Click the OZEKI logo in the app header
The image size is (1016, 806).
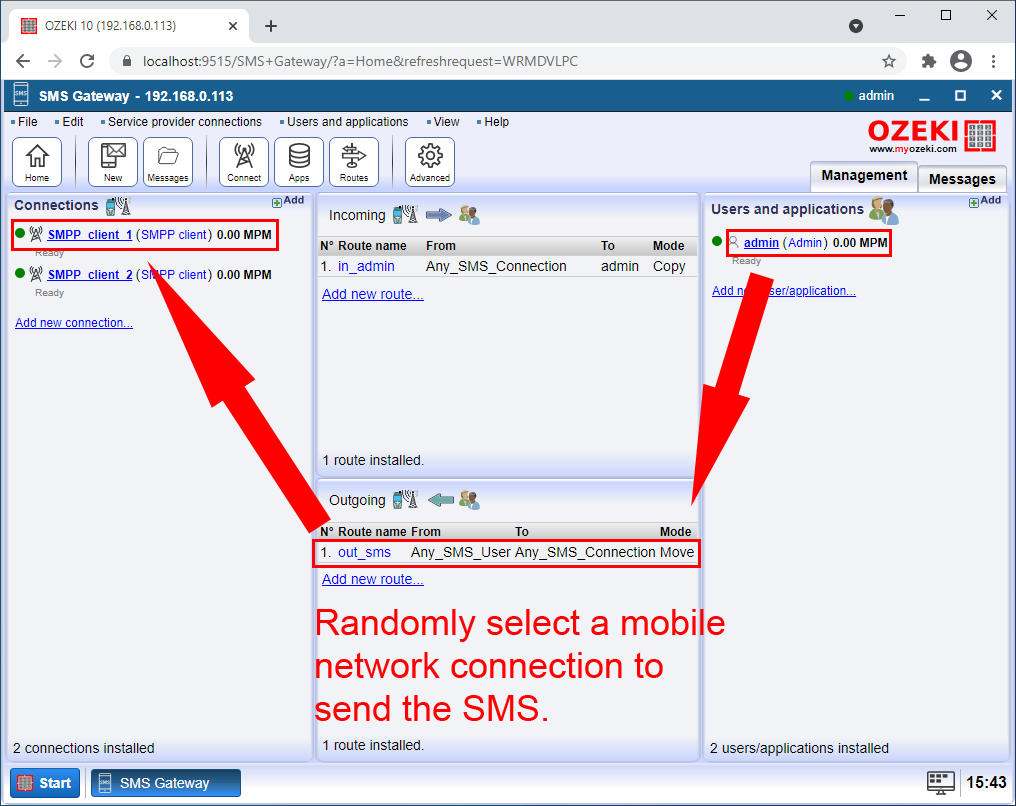(932, 135)
